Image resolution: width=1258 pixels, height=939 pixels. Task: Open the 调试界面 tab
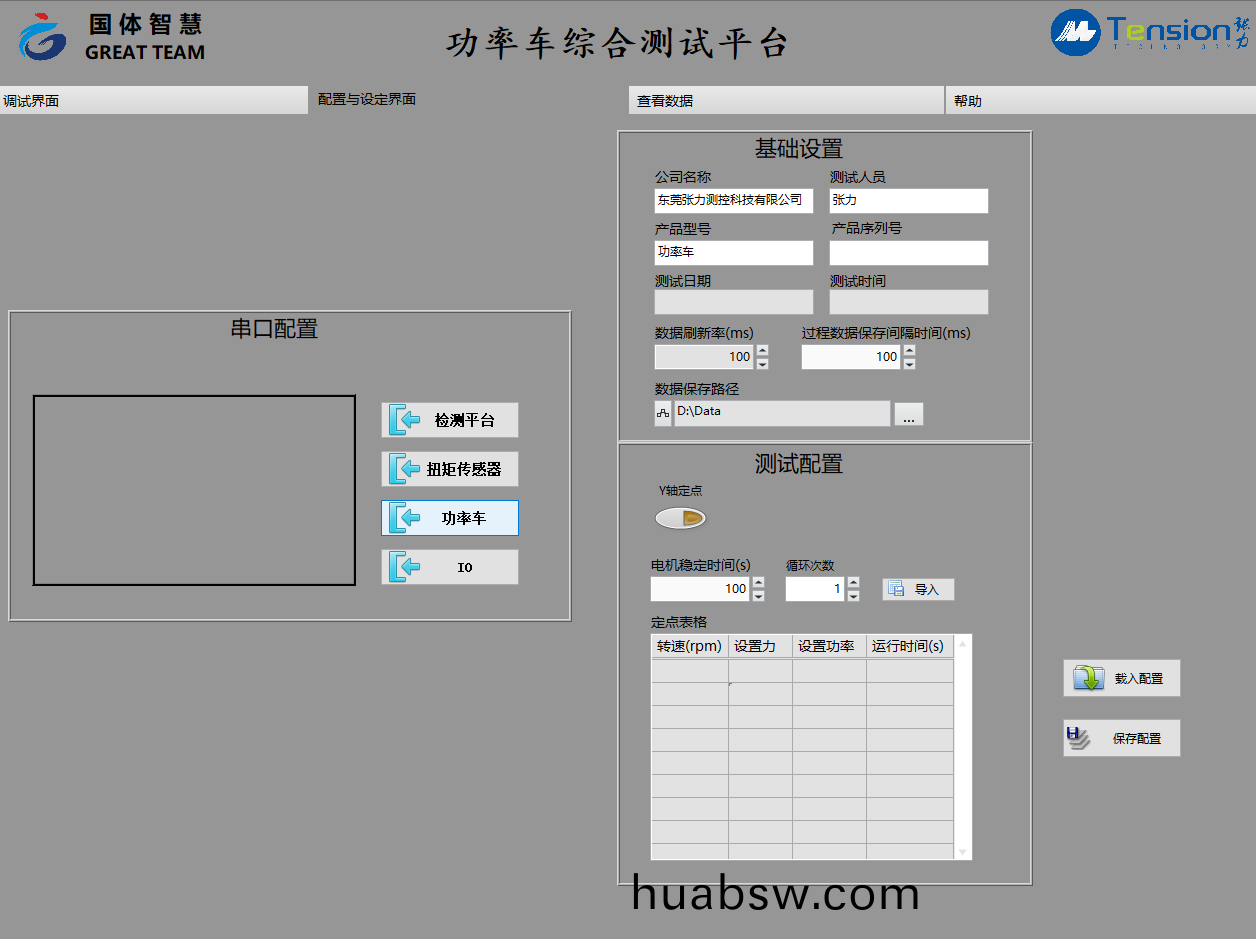pyautogui.click(x=153, y=100)
